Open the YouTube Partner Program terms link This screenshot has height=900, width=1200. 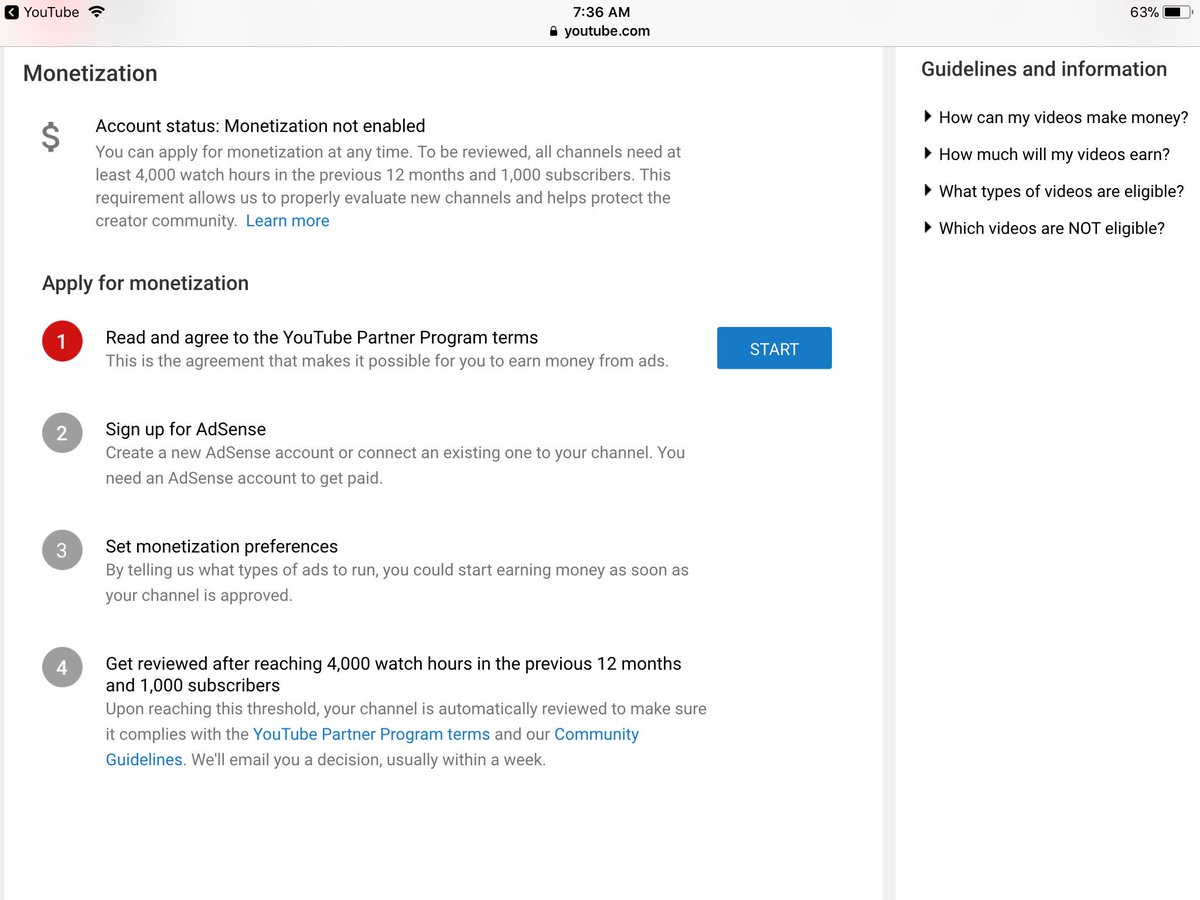[x=371, y=734]
